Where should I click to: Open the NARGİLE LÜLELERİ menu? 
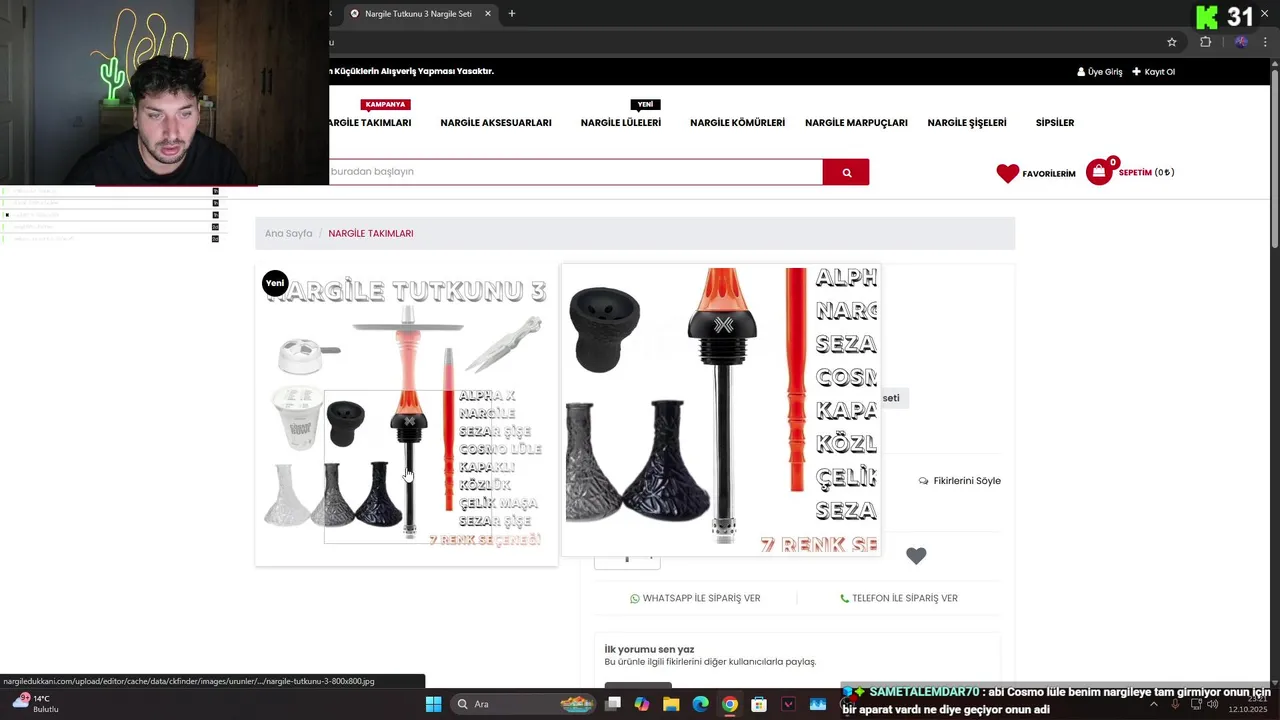tap(621, 123)
